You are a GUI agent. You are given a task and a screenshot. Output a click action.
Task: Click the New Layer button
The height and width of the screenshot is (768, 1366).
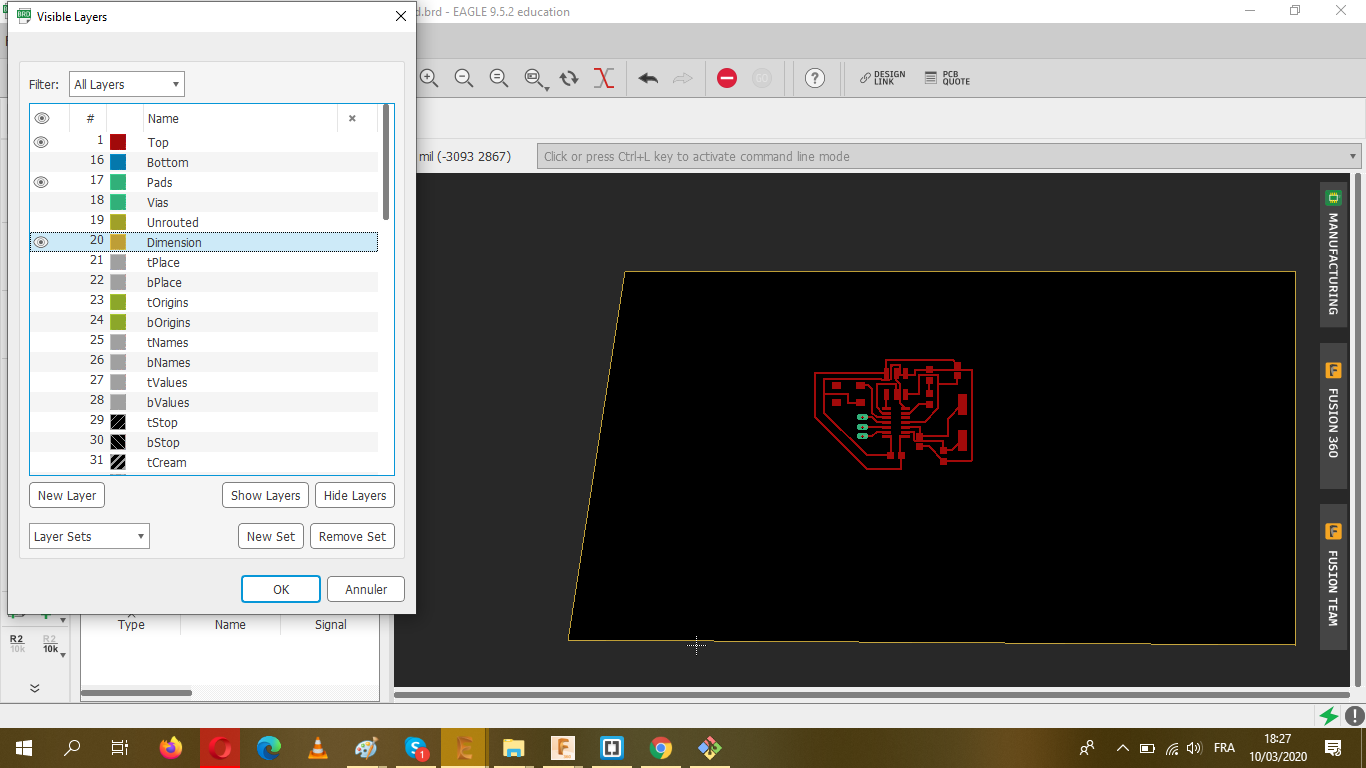pos(67,495)
